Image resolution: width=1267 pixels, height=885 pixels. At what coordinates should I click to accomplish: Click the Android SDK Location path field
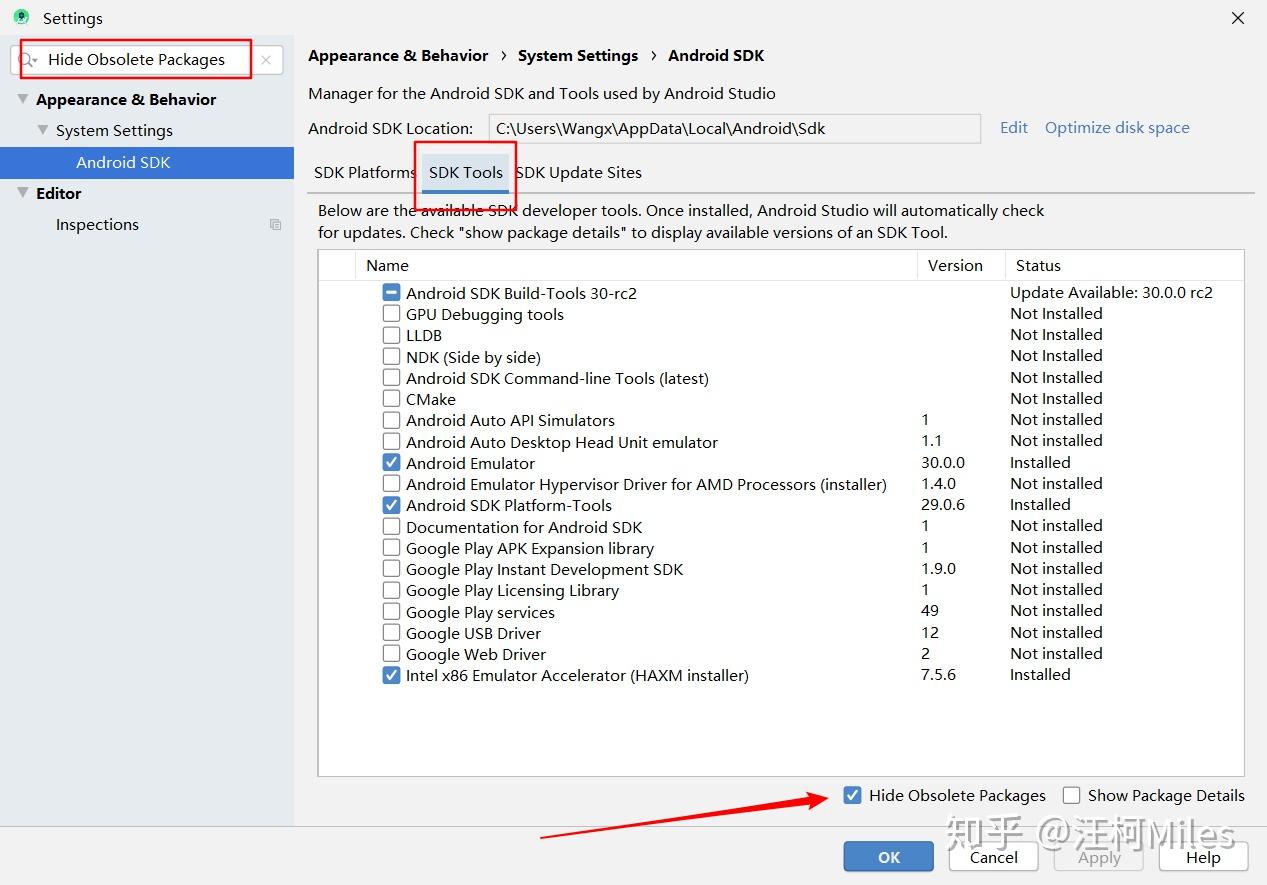734,128
